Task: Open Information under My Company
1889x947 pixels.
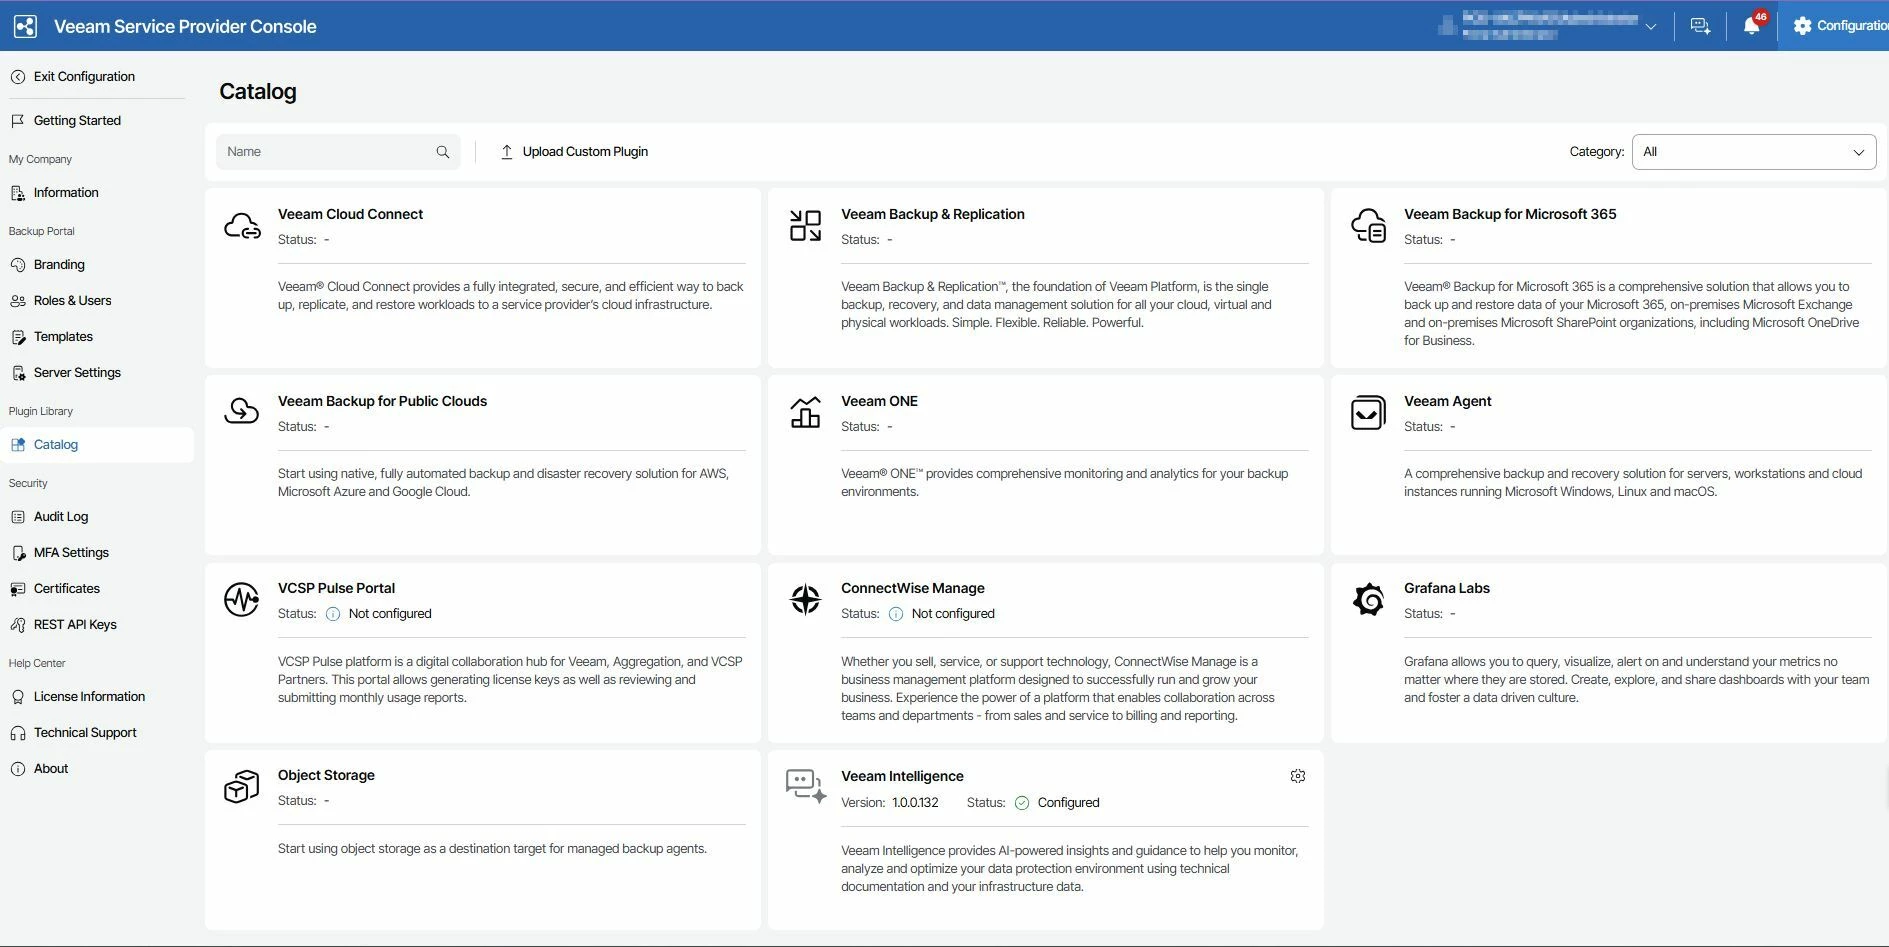Action: pos(66,193)
